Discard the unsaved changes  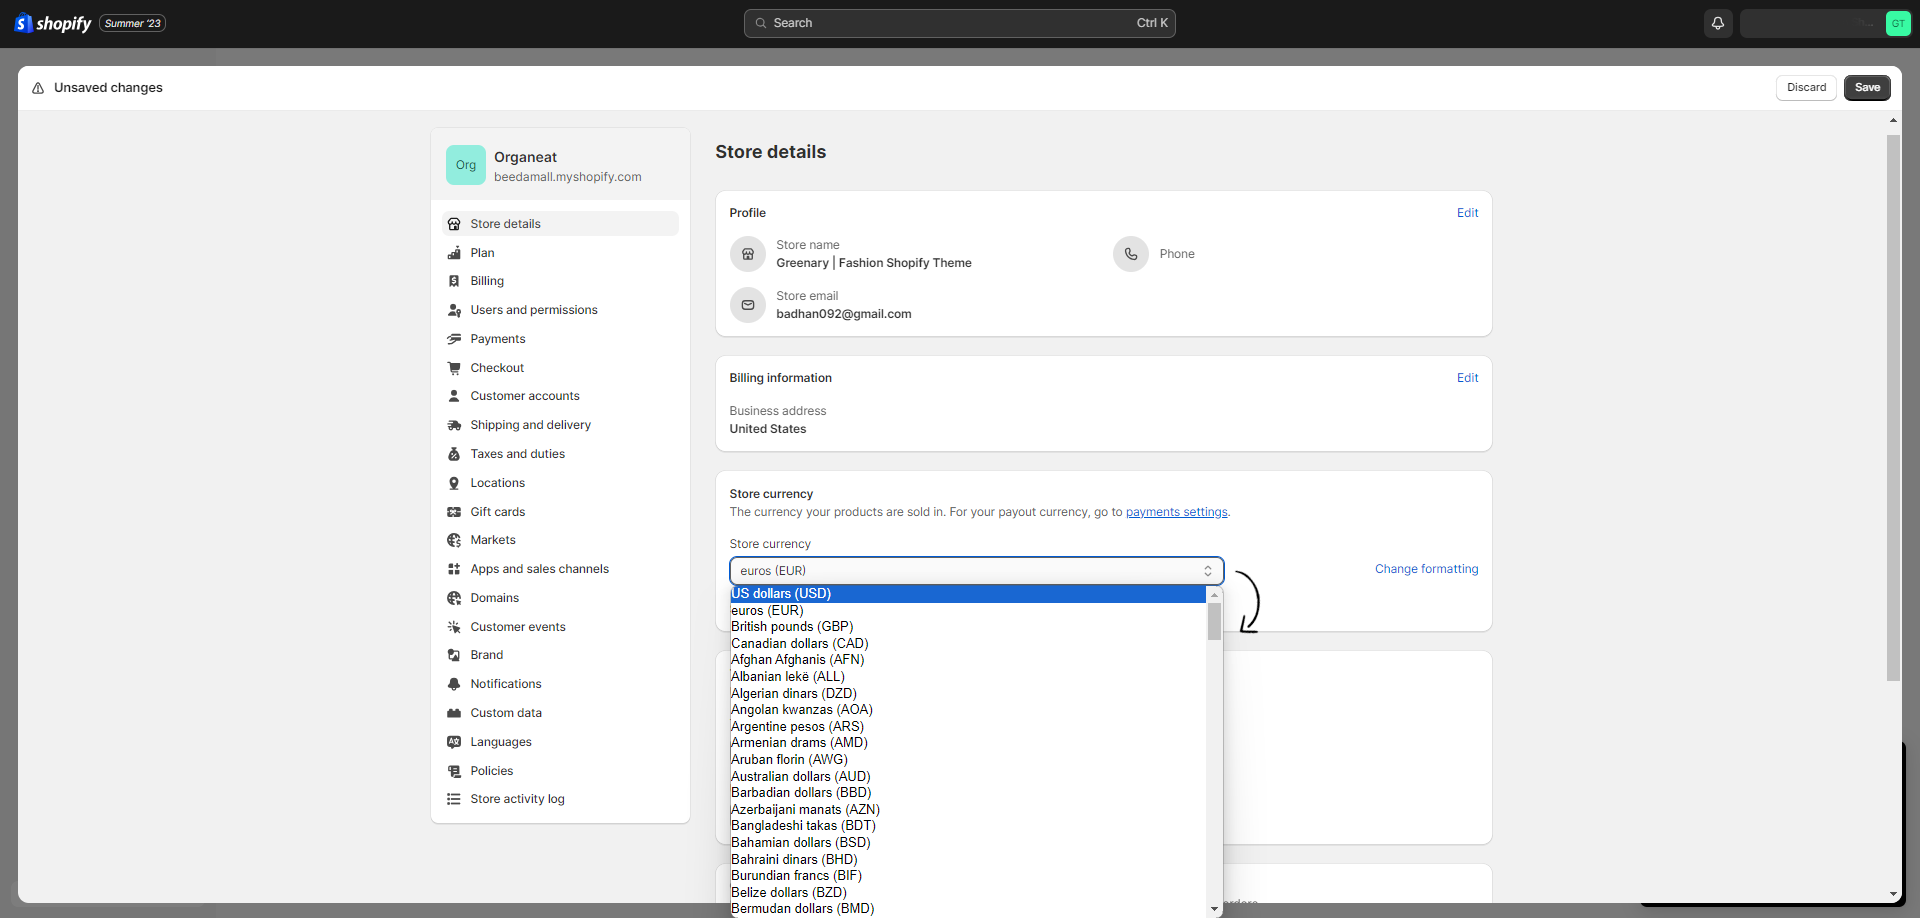(x=1806, y=88)
